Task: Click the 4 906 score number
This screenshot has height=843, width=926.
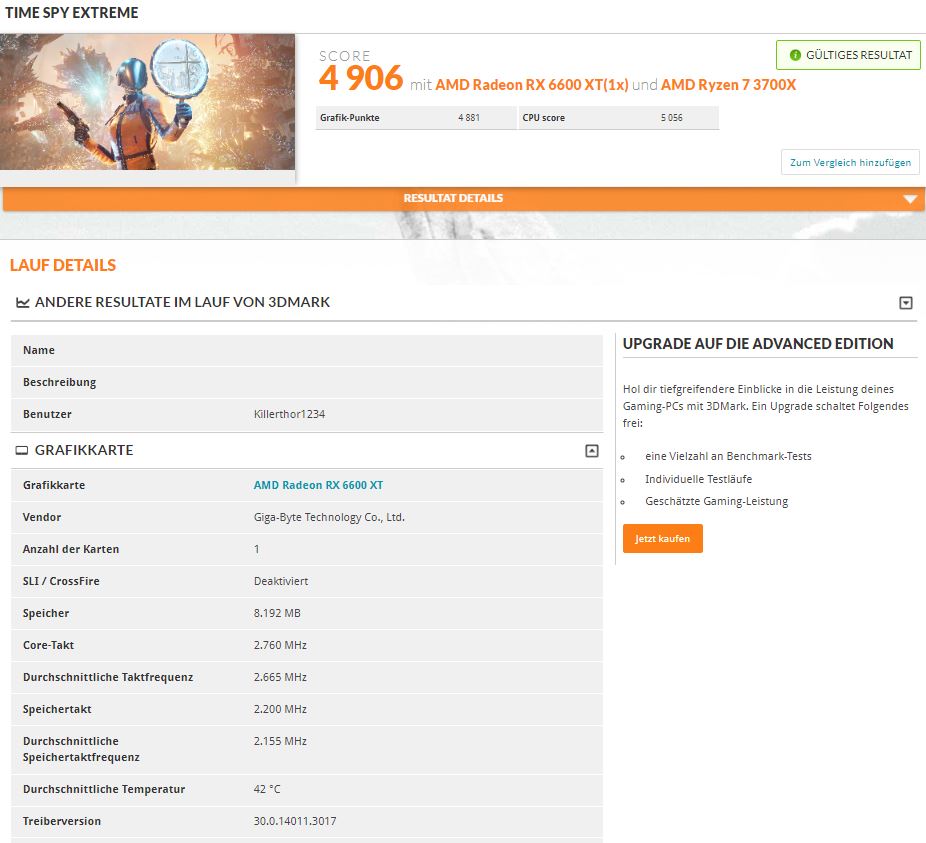Action: click(x=361, y=79)
